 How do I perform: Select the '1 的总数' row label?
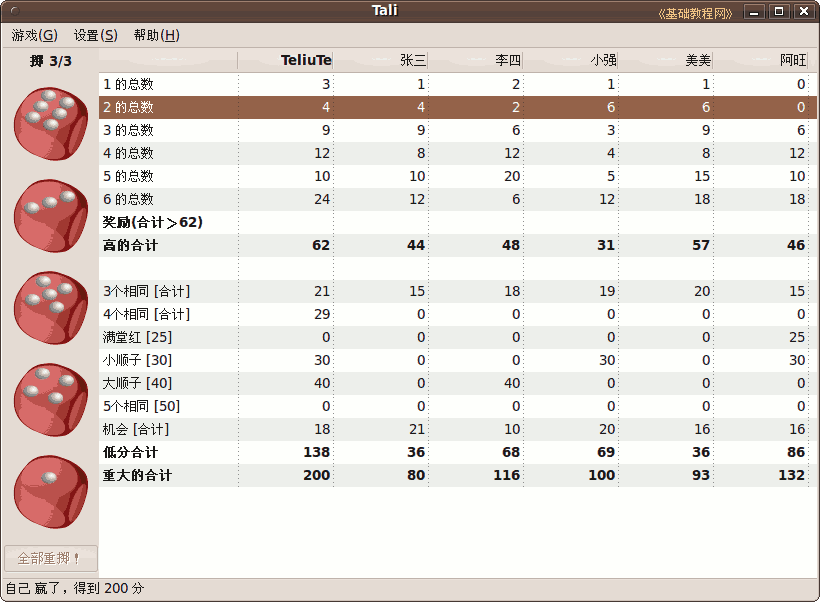tap(128, 84)
